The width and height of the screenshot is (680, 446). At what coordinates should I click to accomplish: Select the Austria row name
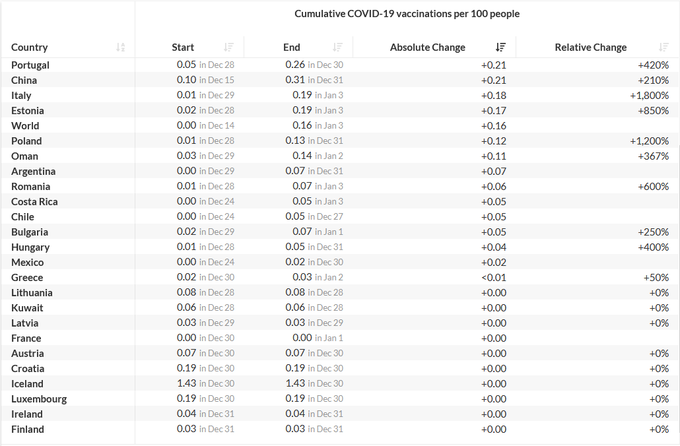[28, 354]
